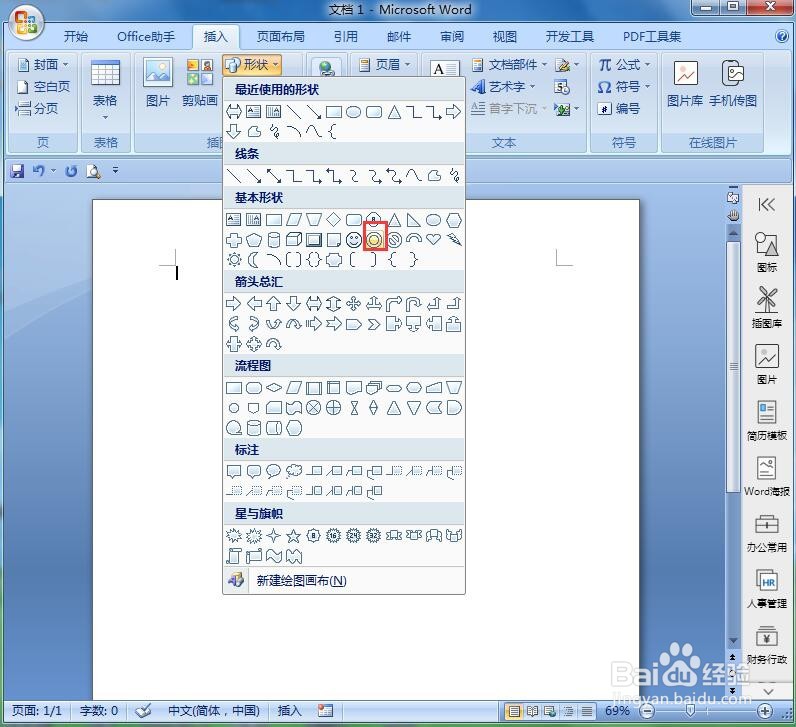The width and height of the screenshot is (796, 727).
Task: Select the moon shape
Action: pyautogui.click(x=253, y=260)
